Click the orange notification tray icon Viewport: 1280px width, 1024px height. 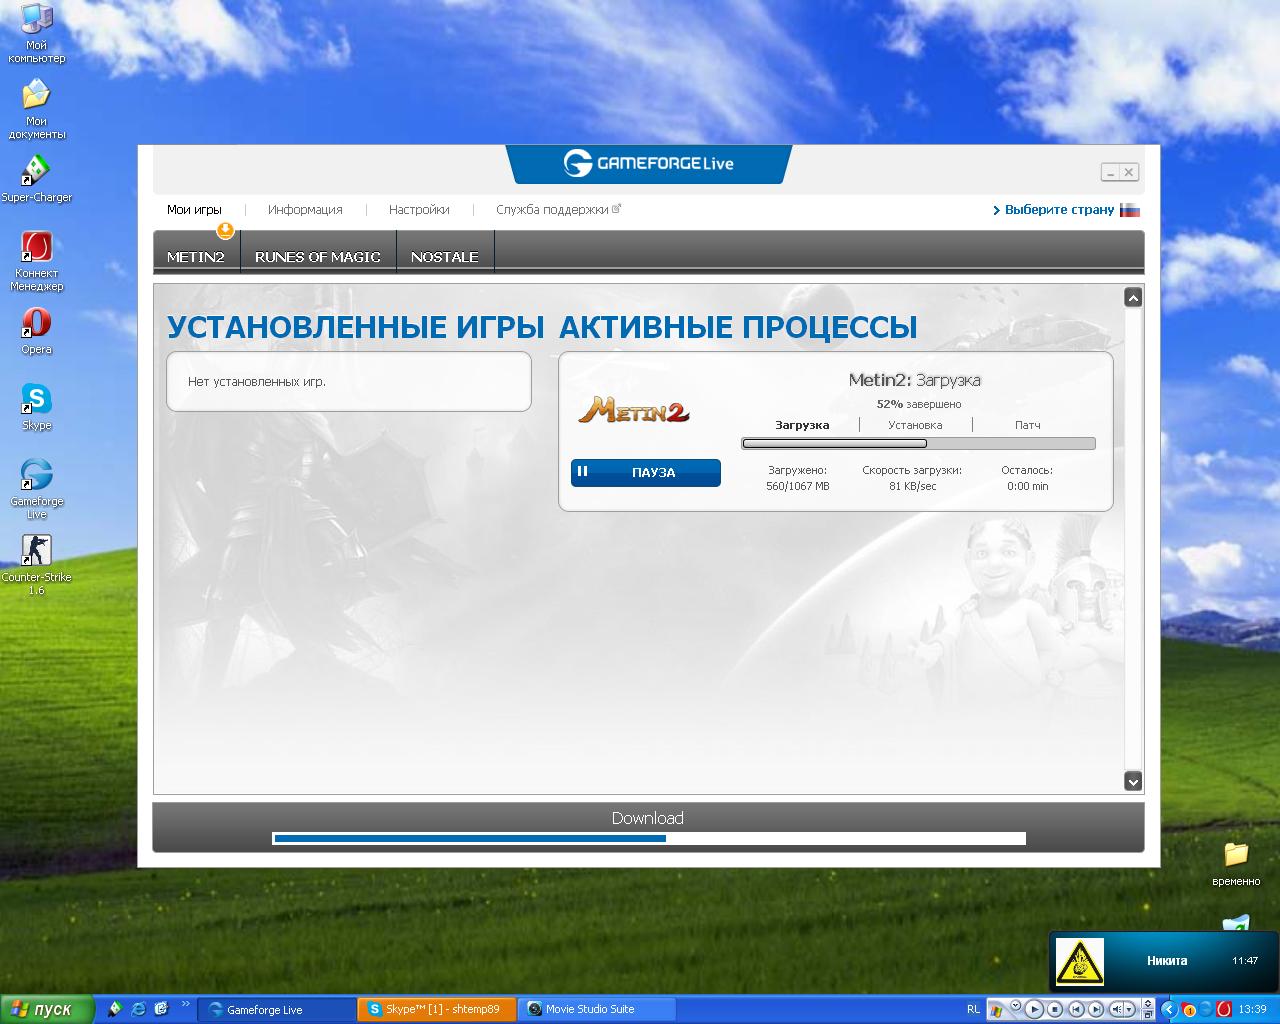[x=1189, y=1009]
